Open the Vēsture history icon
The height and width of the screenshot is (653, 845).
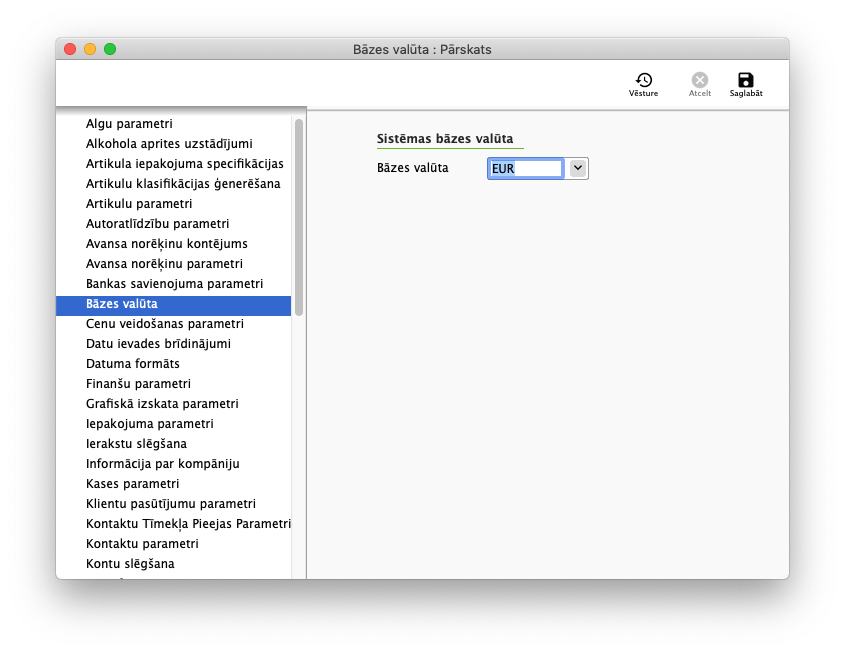tap(643, 85)
